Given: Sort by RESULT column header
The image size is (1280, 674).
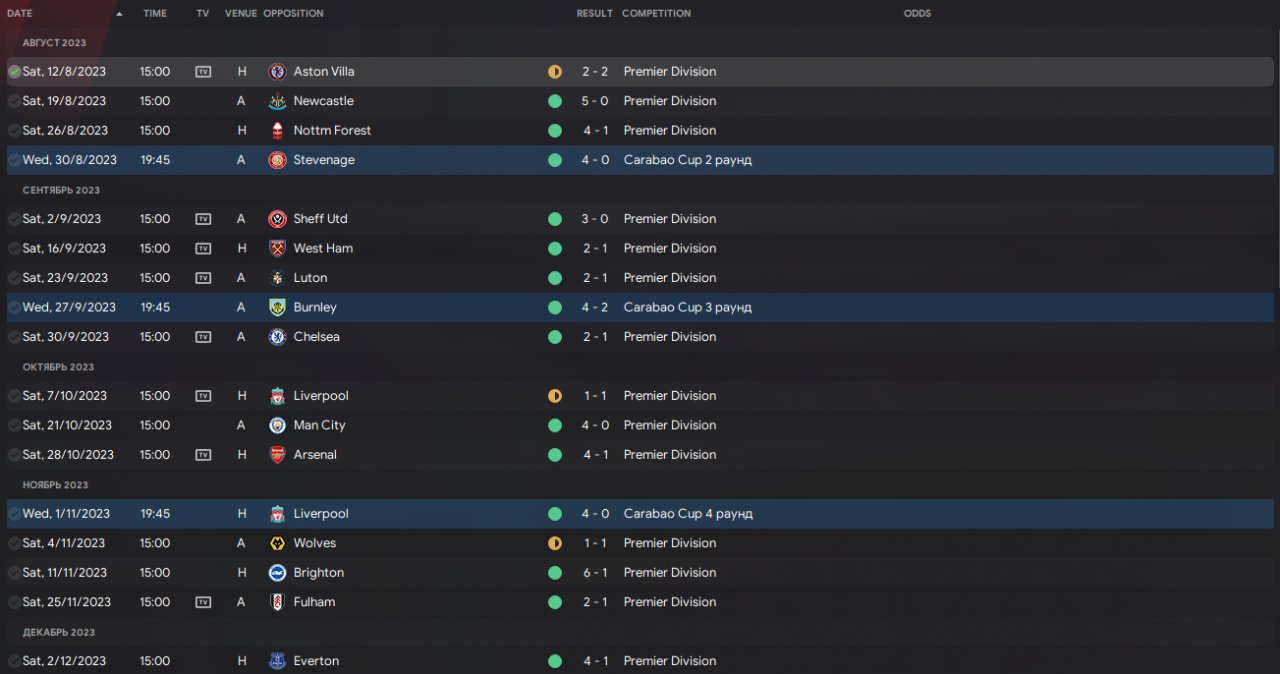Looking at the screenshot, I should 594,14.
